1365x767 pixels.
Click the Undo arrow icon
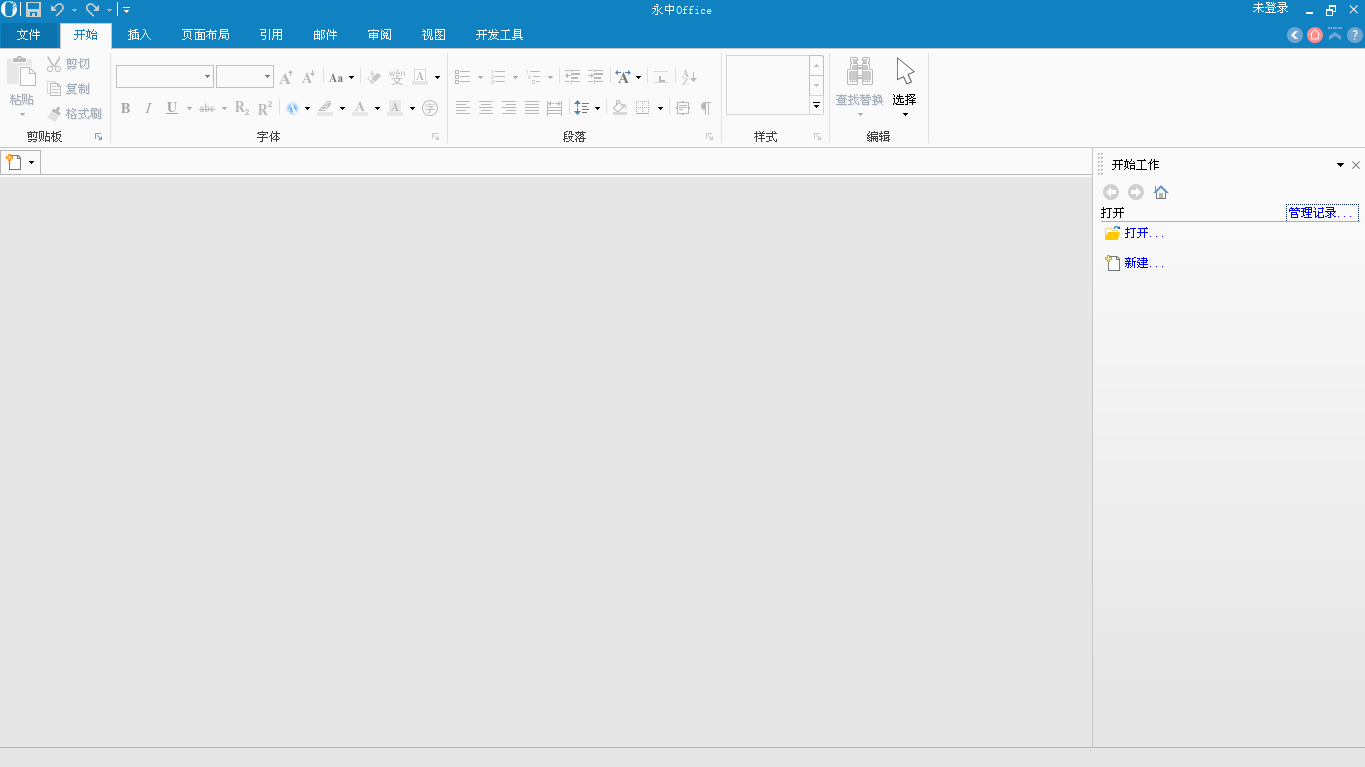(x=57, y=10)
